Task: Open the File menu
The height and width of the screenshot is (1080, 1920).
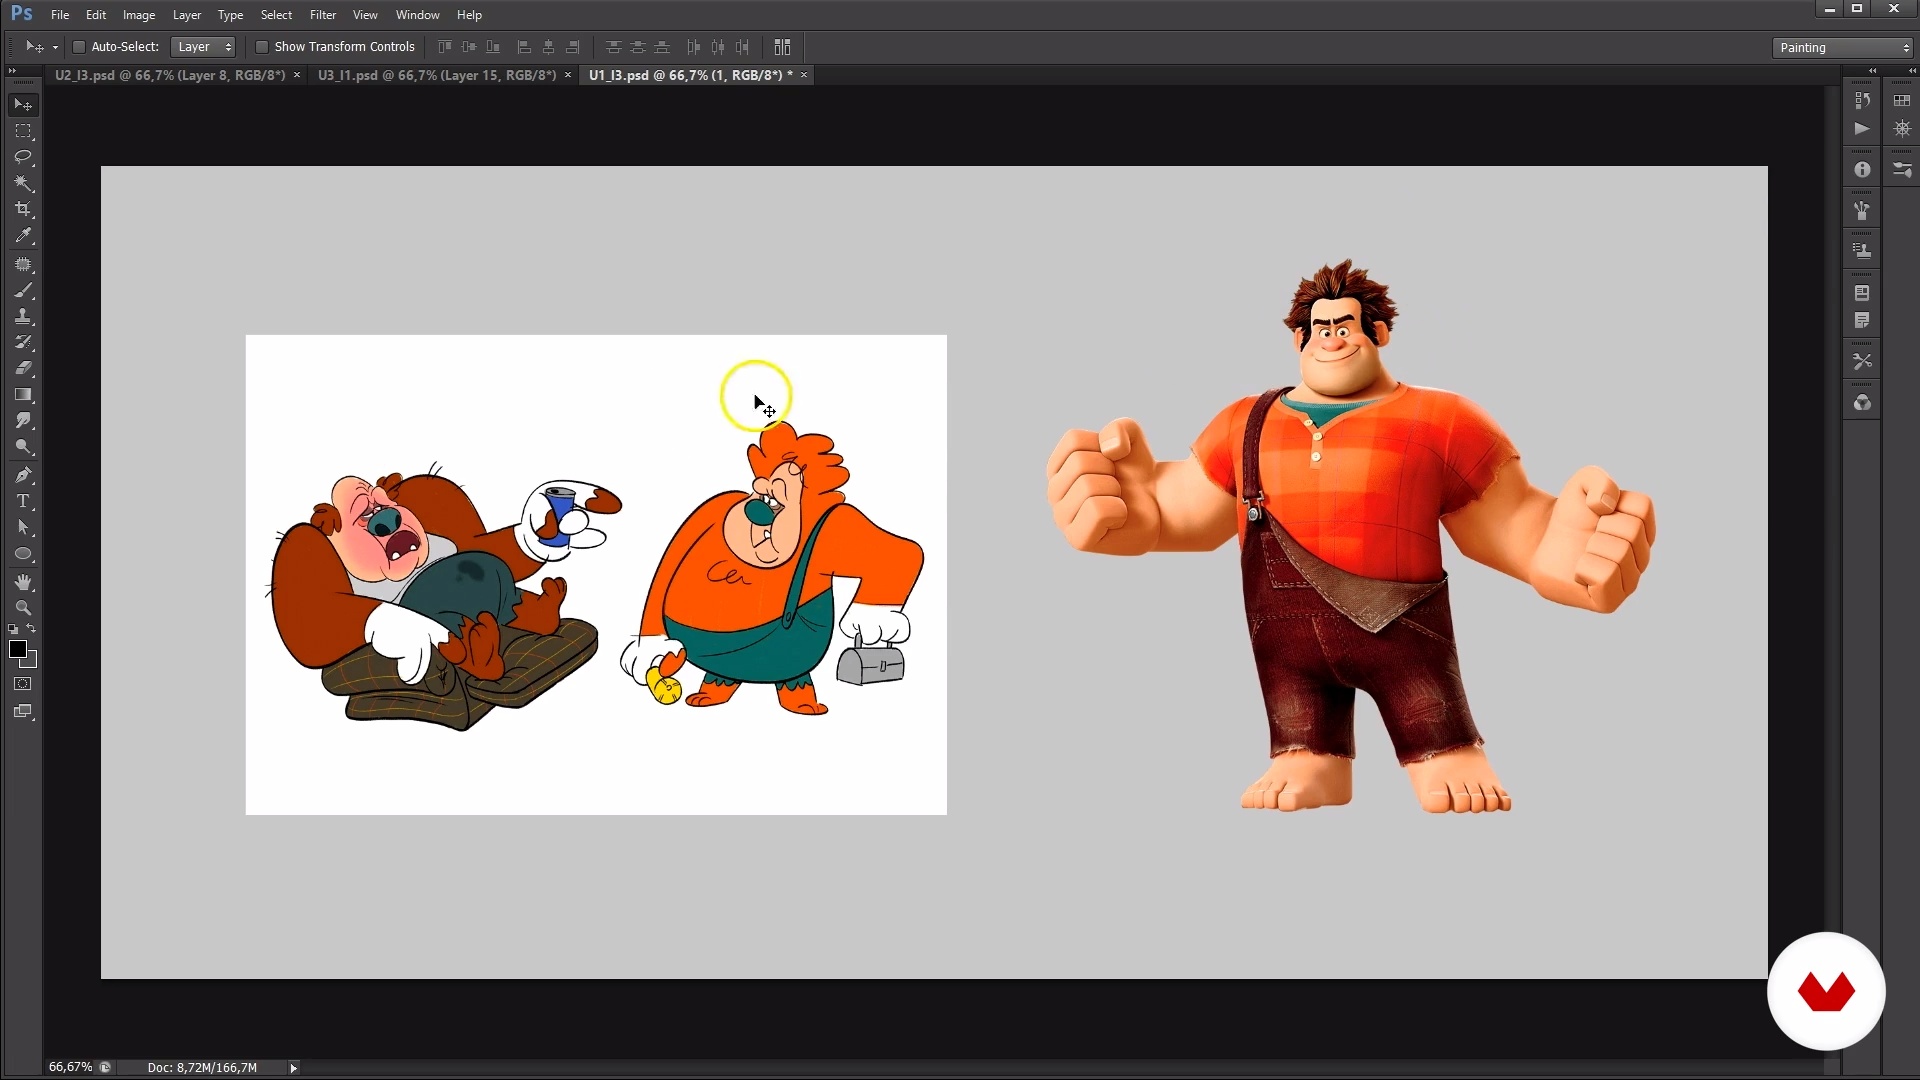Action: coord(60,15)
